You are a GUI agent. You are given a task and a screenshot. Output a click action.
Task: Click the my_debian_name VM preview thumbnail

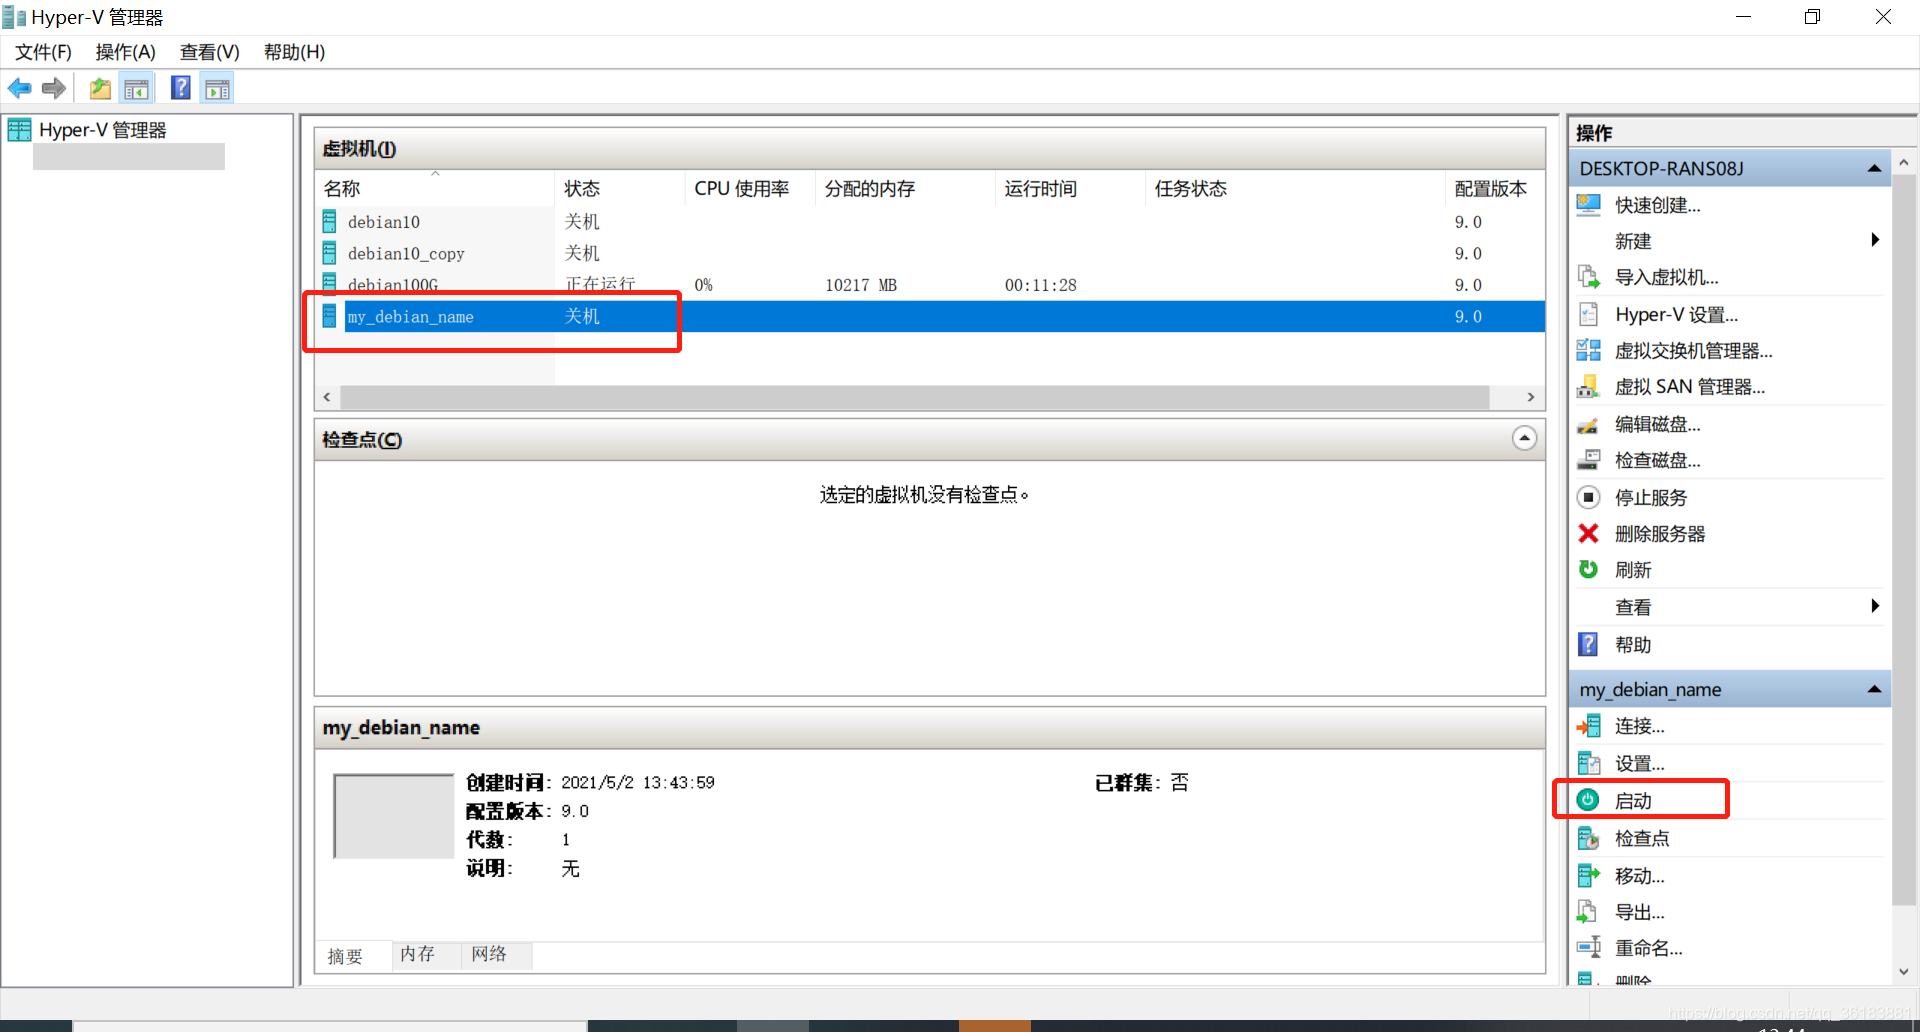pos(394,816)
